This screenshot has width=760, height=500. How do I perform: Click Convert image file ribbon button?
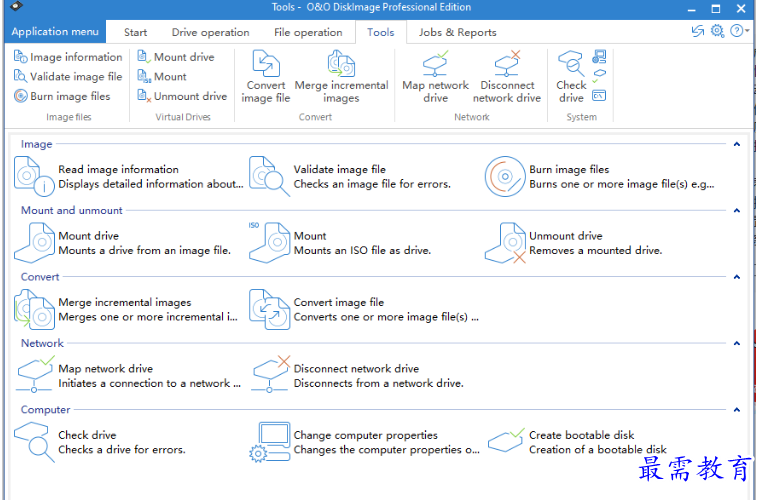click(x=266, y=77)
